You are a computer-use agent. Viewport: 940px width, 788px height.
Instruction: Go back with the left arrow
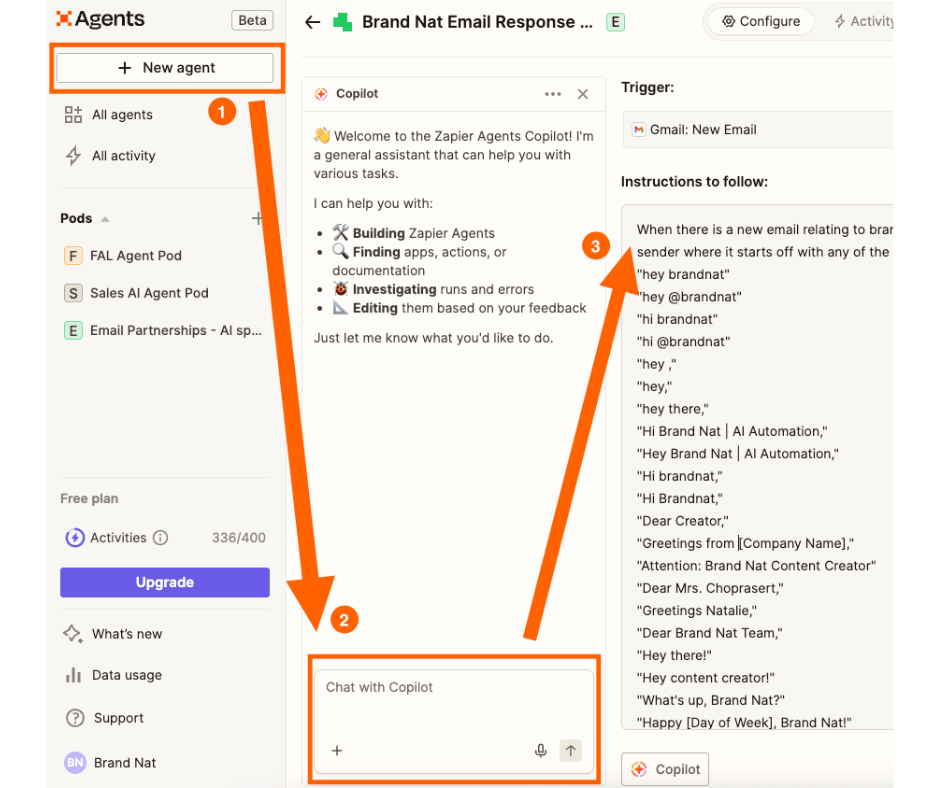(x=312, y=23)
